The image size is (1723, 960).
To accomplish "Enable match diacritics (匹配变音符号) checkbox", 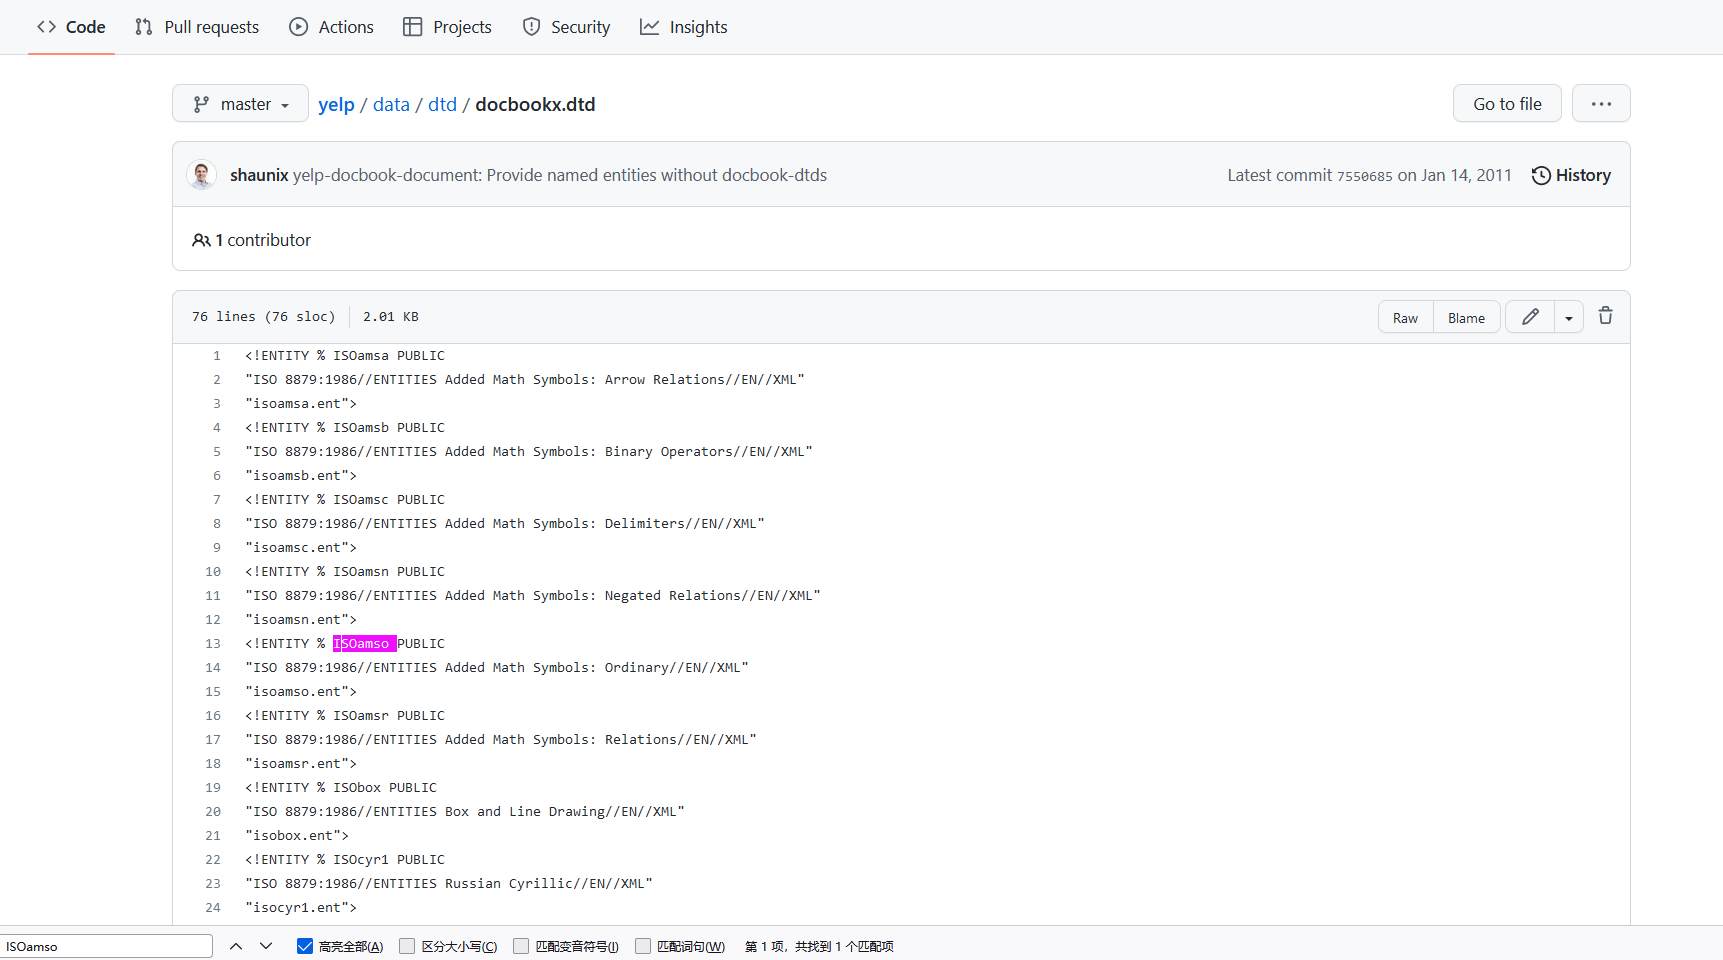I will coord(521,946).
